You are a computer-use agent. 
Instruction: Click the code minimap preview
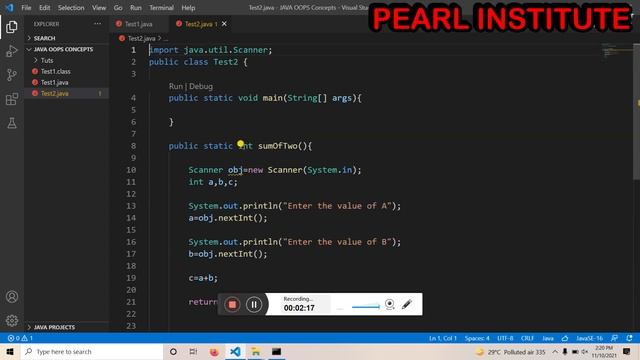(617, 51)
